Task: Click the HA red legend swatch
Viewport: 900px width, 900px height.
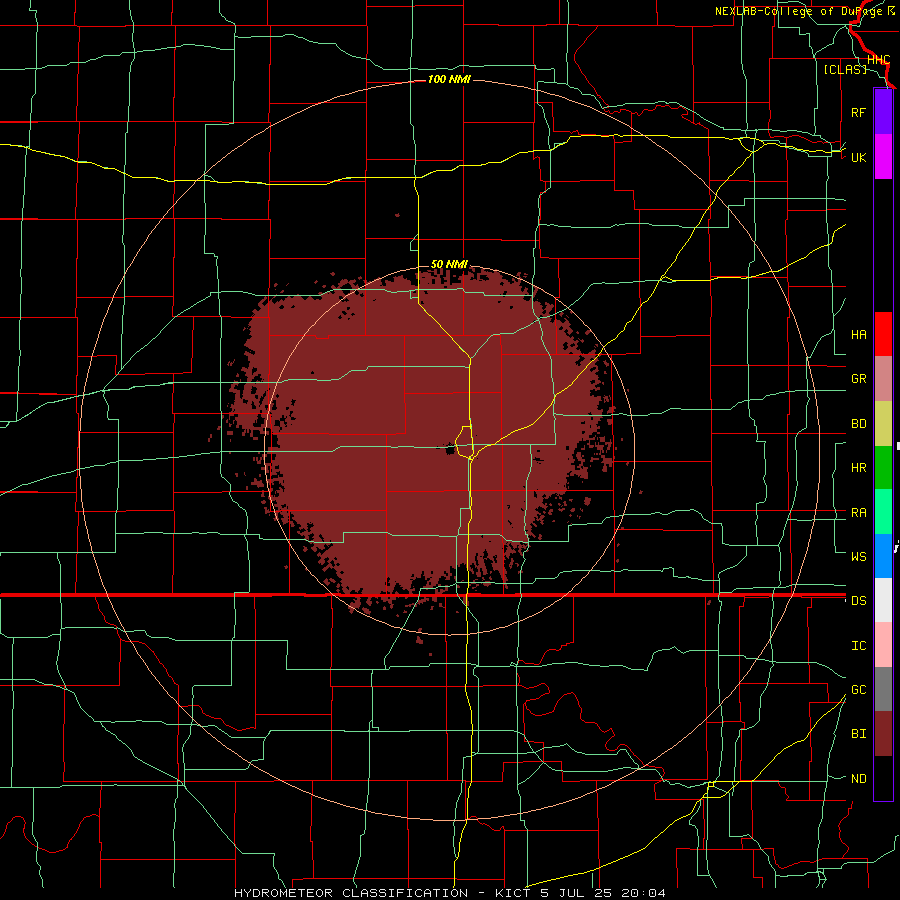Action: (x=883, y=334)
